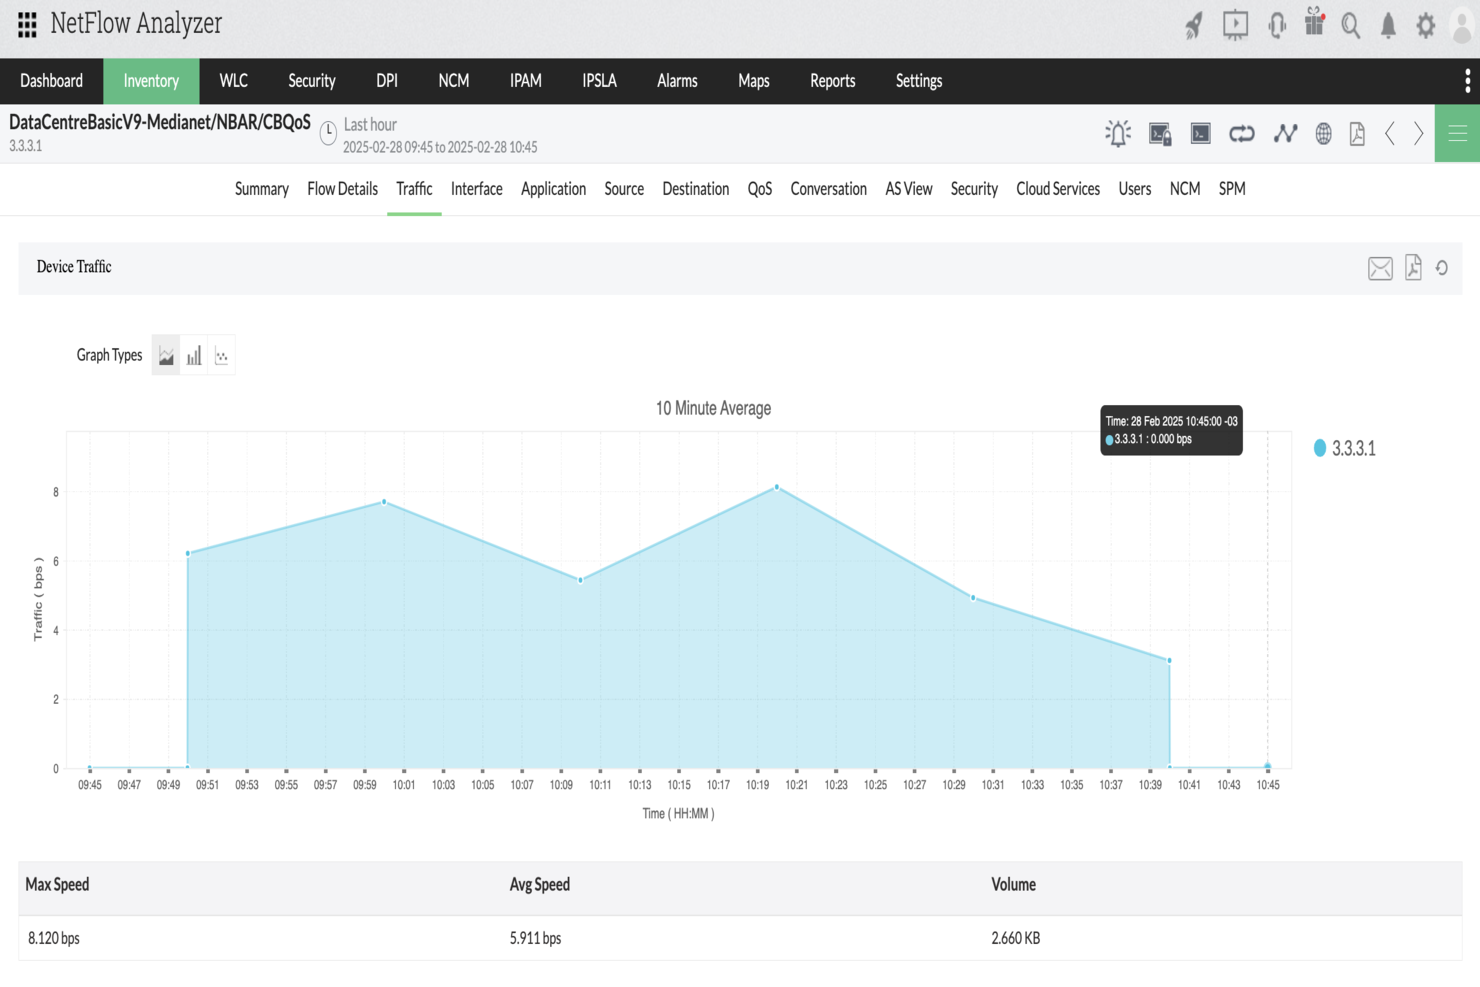
Task: Open the video presentation icon
Action: coord(1236,25)
